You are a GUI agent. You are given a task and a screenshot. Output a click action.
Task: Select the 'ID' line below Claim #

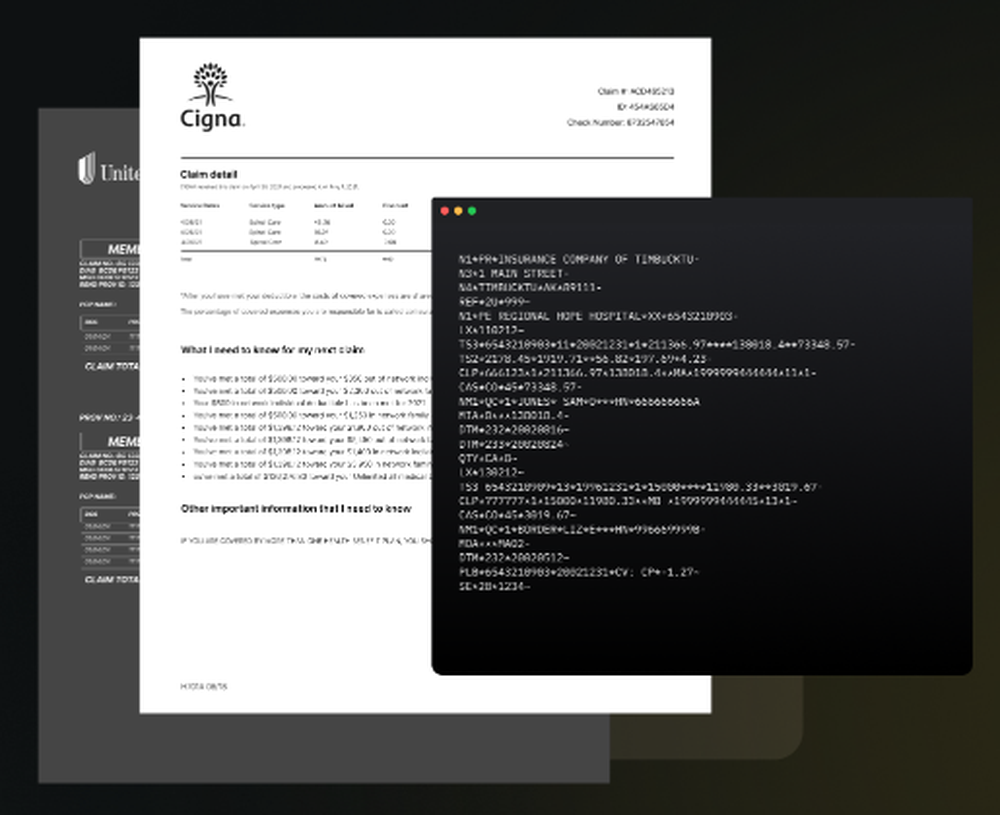[645, 107]
